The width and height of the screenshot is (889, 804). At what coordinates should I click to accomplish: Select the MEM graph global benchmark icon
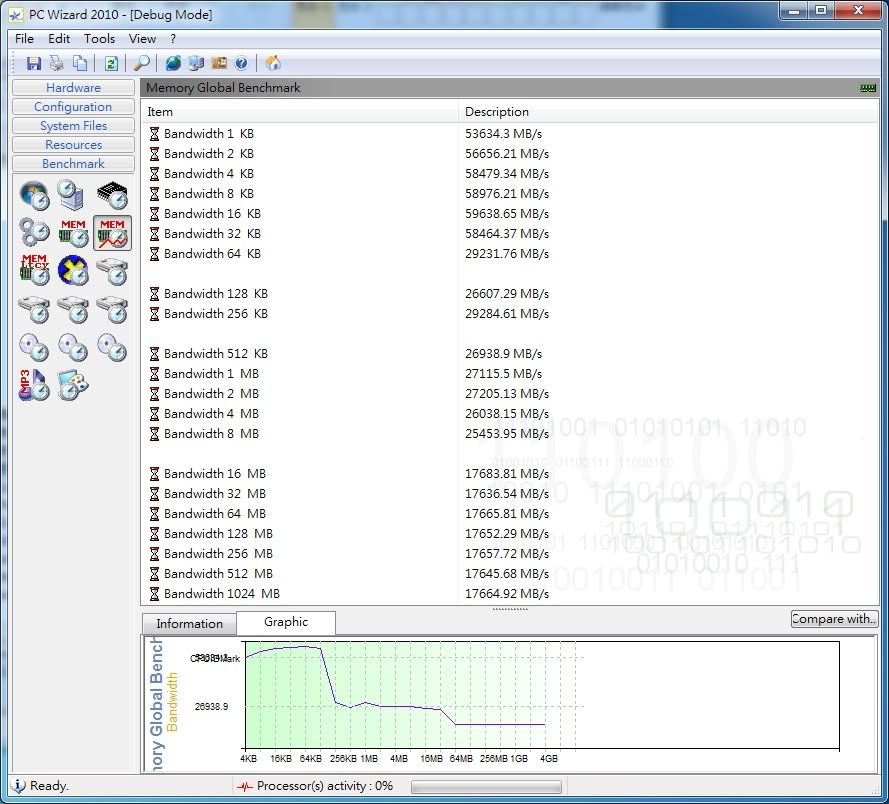tap(112, 232)
